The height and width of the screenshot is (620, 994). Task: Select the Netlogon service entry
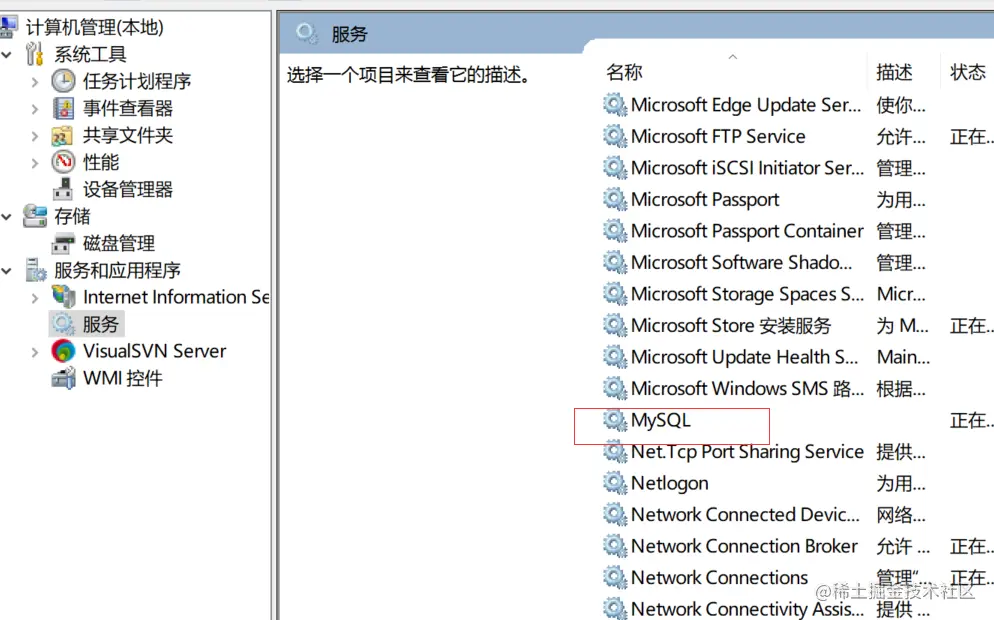pyautogui.click(x=669, y=483)
